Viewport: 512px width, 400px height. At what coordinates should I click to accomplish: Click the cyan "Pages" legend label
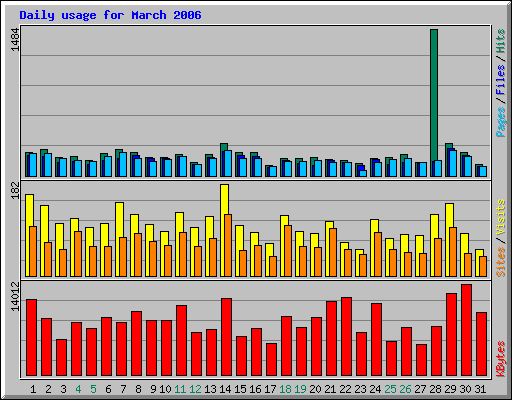(501, 122)
